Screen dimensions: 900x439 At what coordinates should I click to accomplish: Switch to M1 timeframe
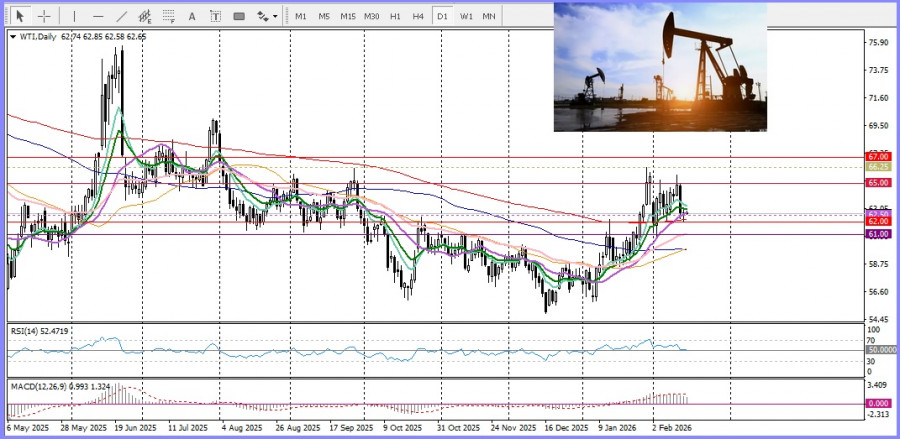click(301, 16)
